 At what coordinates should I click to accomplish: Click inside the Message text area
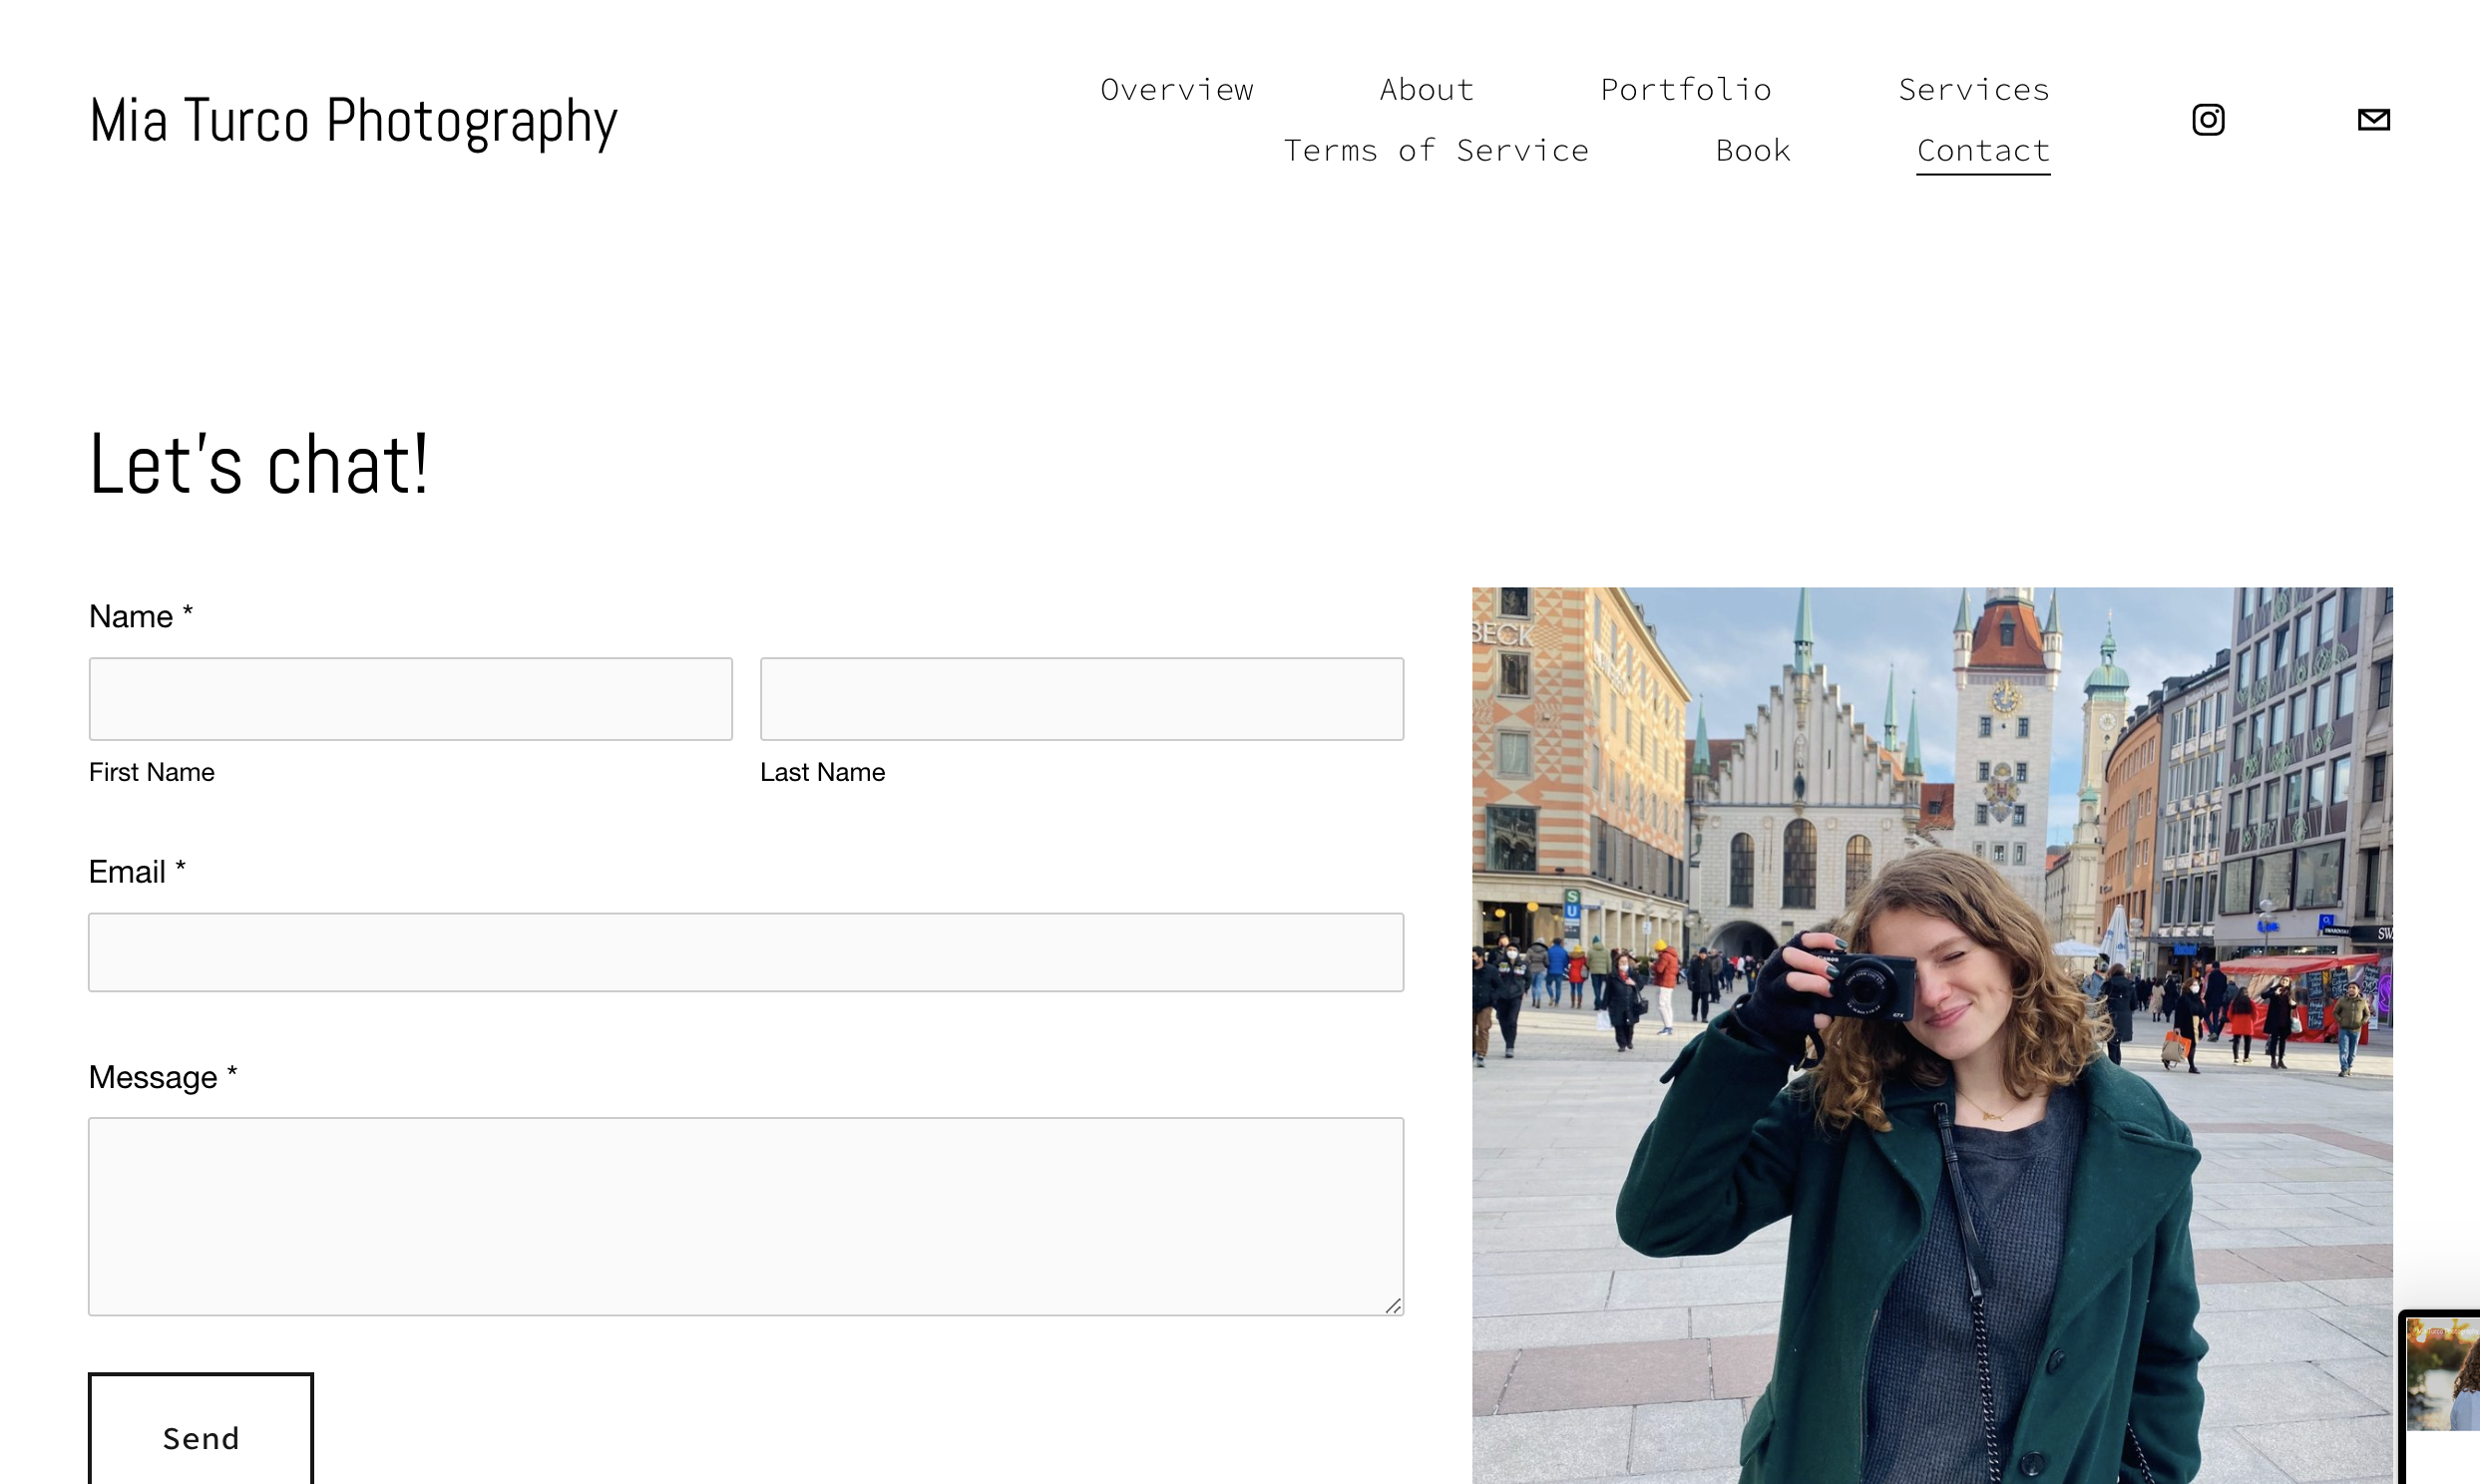pos(745,1215)
